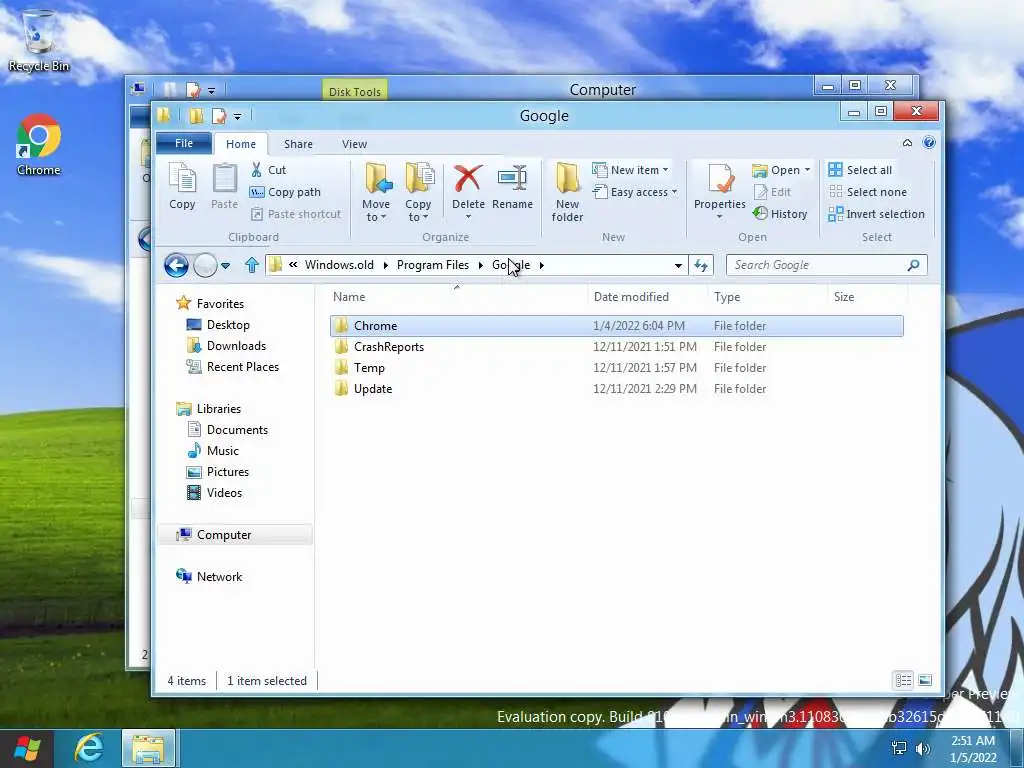Open Help with the blue question mark icon
Screen dimensions: 1024x768
[929, 143]
